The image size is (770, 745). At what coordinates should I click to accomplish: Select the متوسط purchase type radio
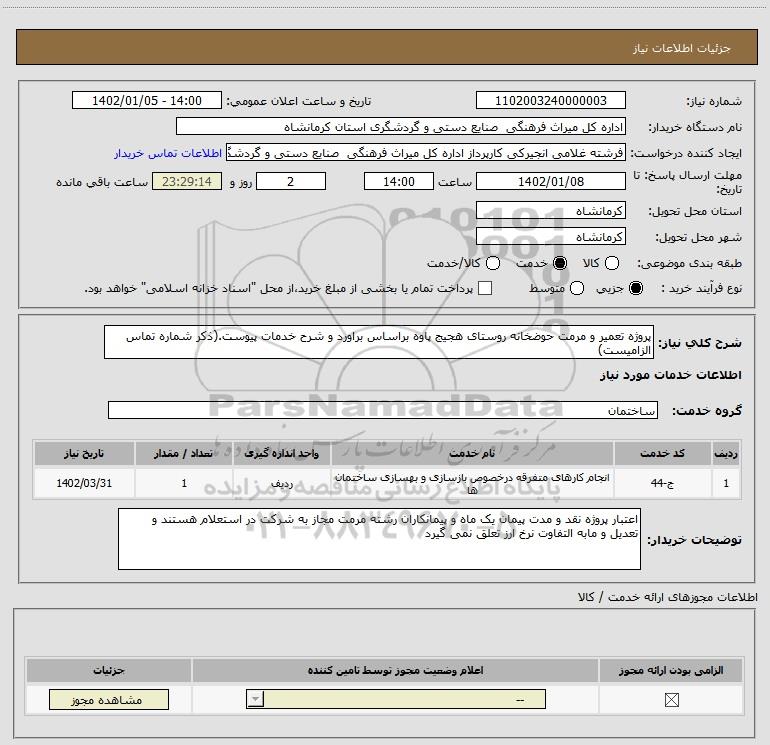[x=577, y=288]
